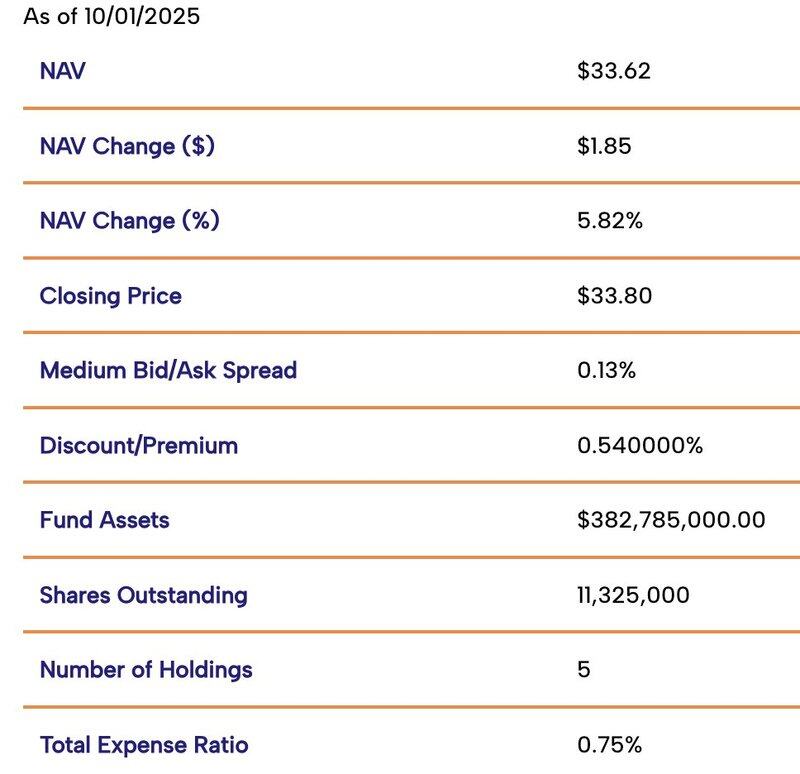This screenshot has height=774, width=800.
Task: Select the NAV Change ($) label
Action: (127, 146)
